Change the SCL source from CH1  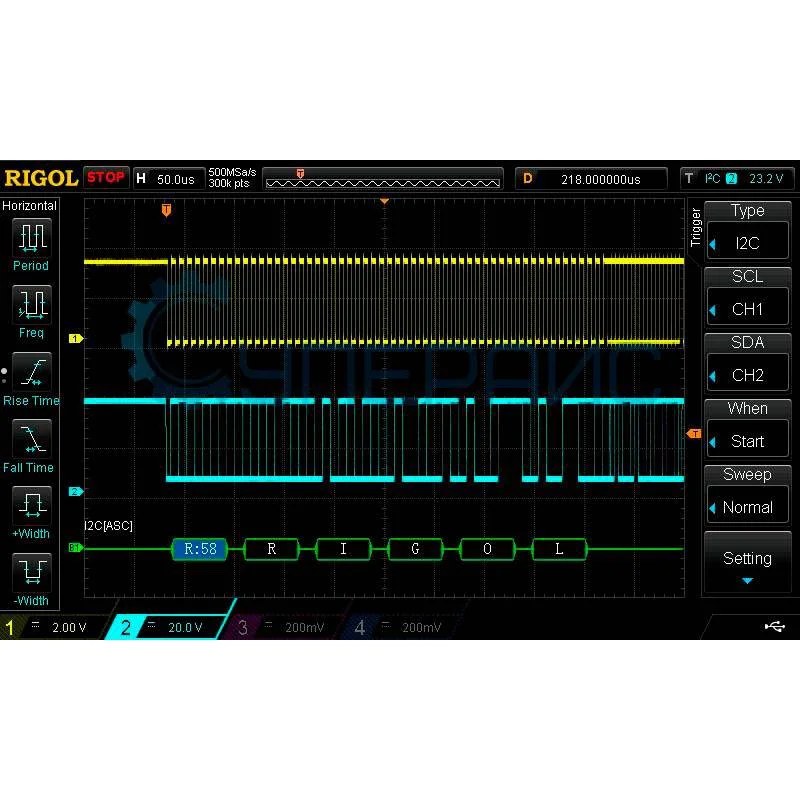tap(747, 297)
